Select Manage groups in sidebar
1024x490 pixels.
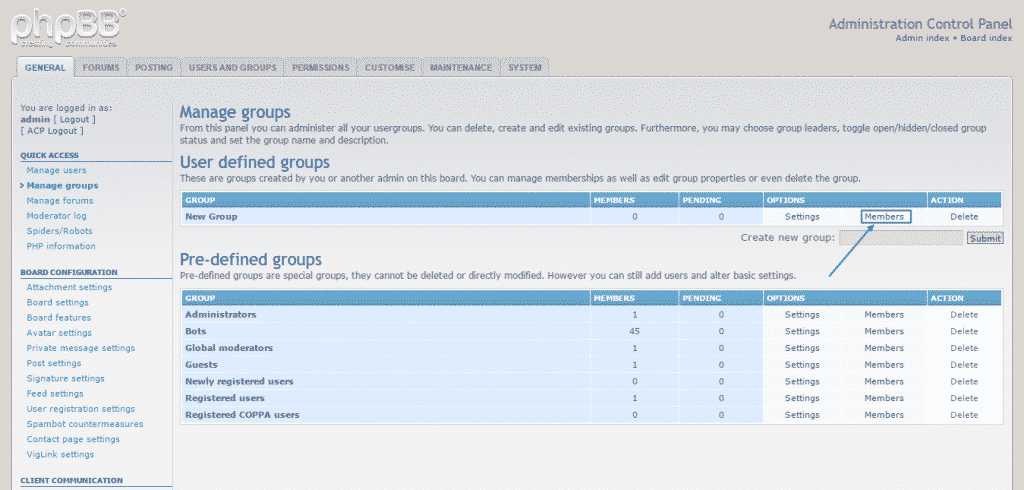tap(63, 186)
